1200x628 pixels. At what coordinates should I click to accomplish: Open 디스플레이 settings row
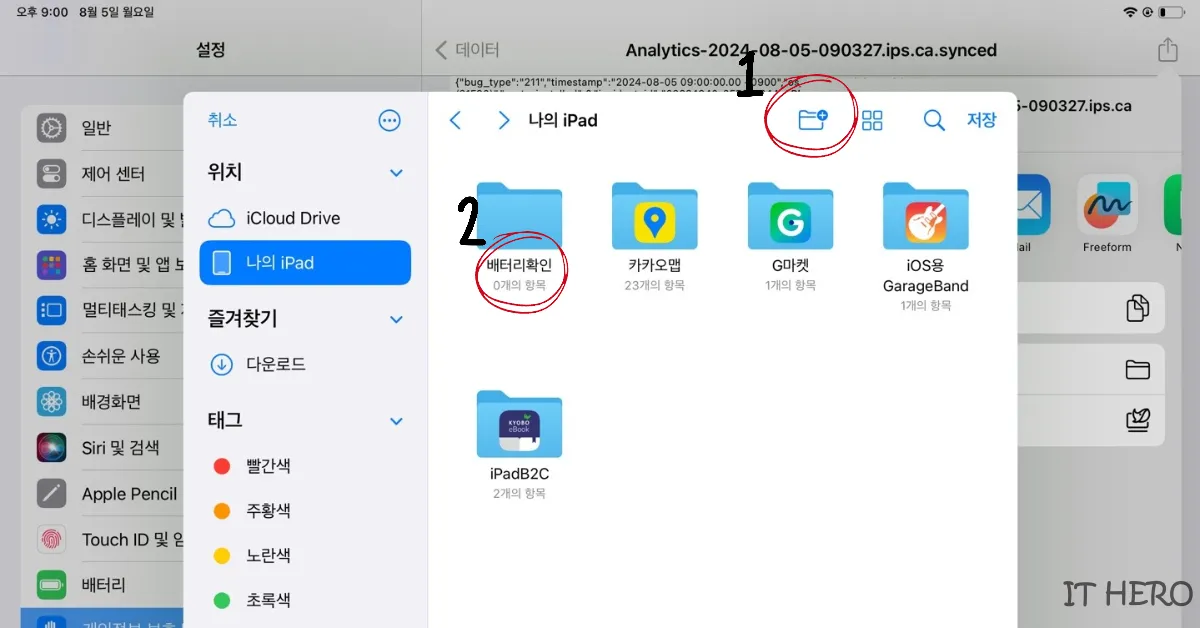pos(100,219)
